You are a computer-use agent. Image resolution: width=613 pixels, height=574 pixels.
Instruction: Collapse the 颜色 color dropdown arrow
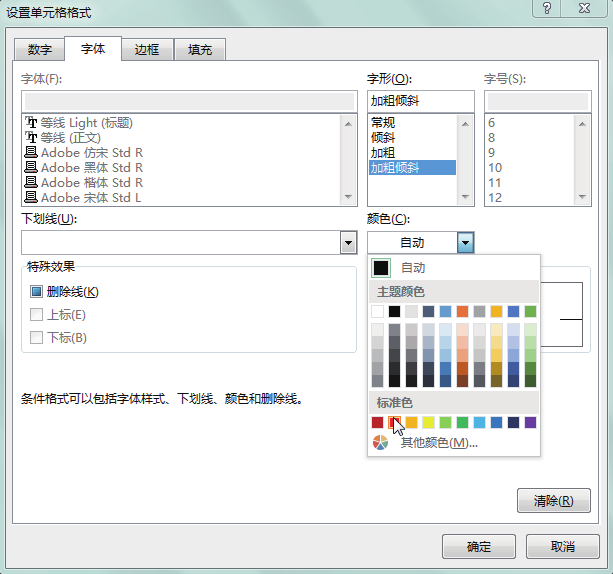pos(465,243)
